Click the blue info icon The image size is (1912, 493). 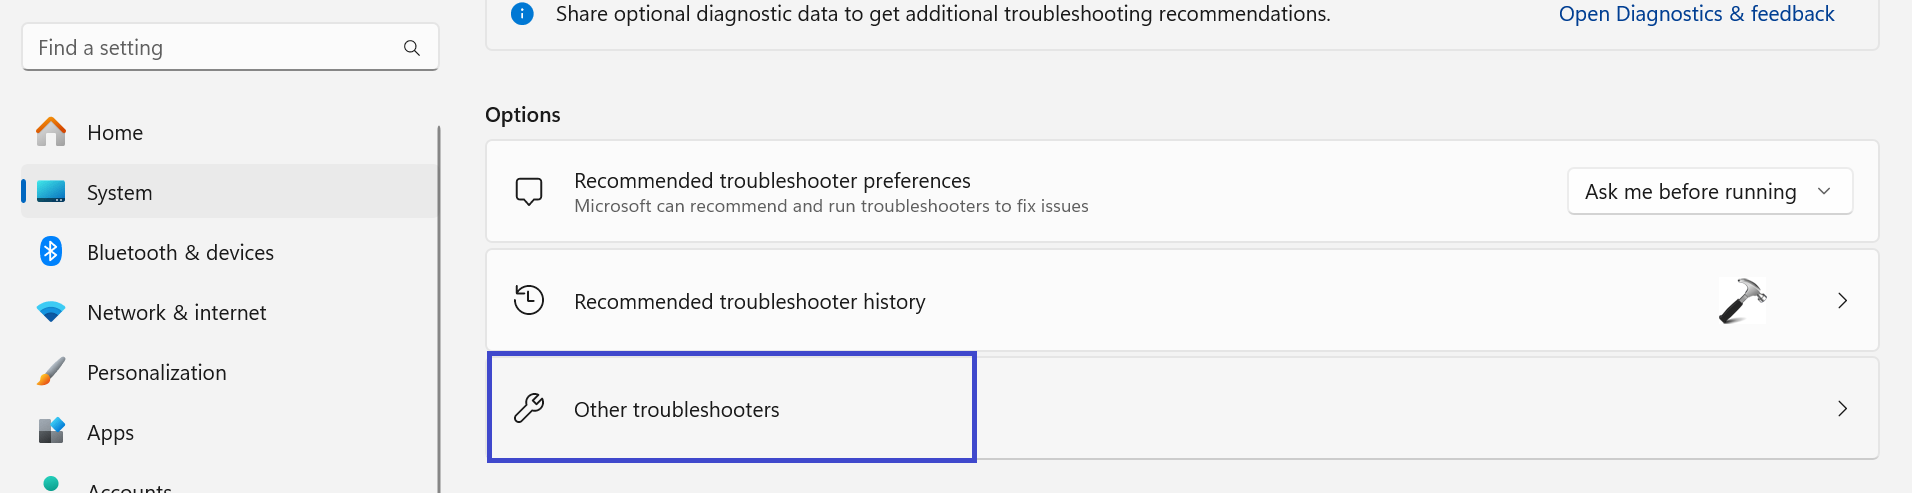point(522,14)
